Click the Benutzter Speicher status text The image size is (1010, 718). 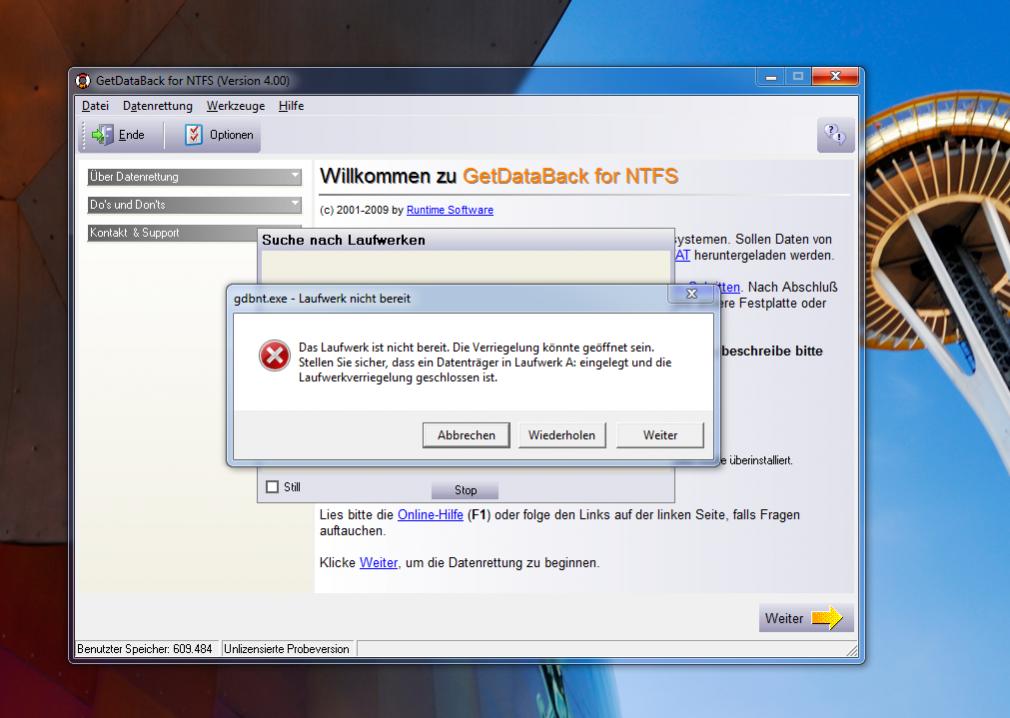click(144, 648)
